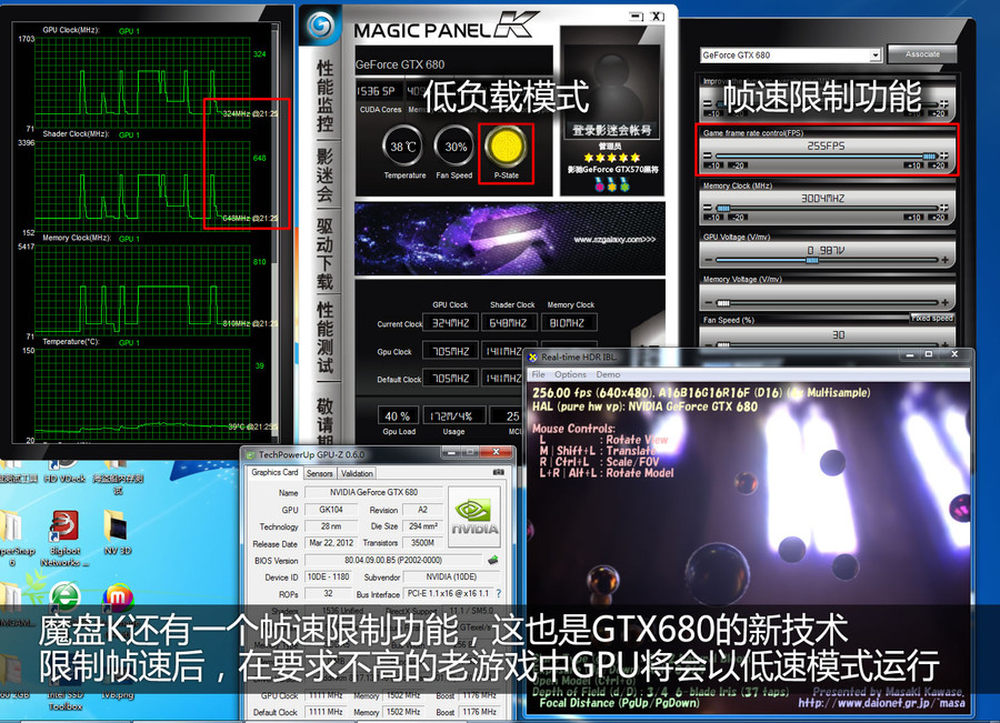
Task: Switch to the Validation tab in GPU-Z
Action: (357, 474)
